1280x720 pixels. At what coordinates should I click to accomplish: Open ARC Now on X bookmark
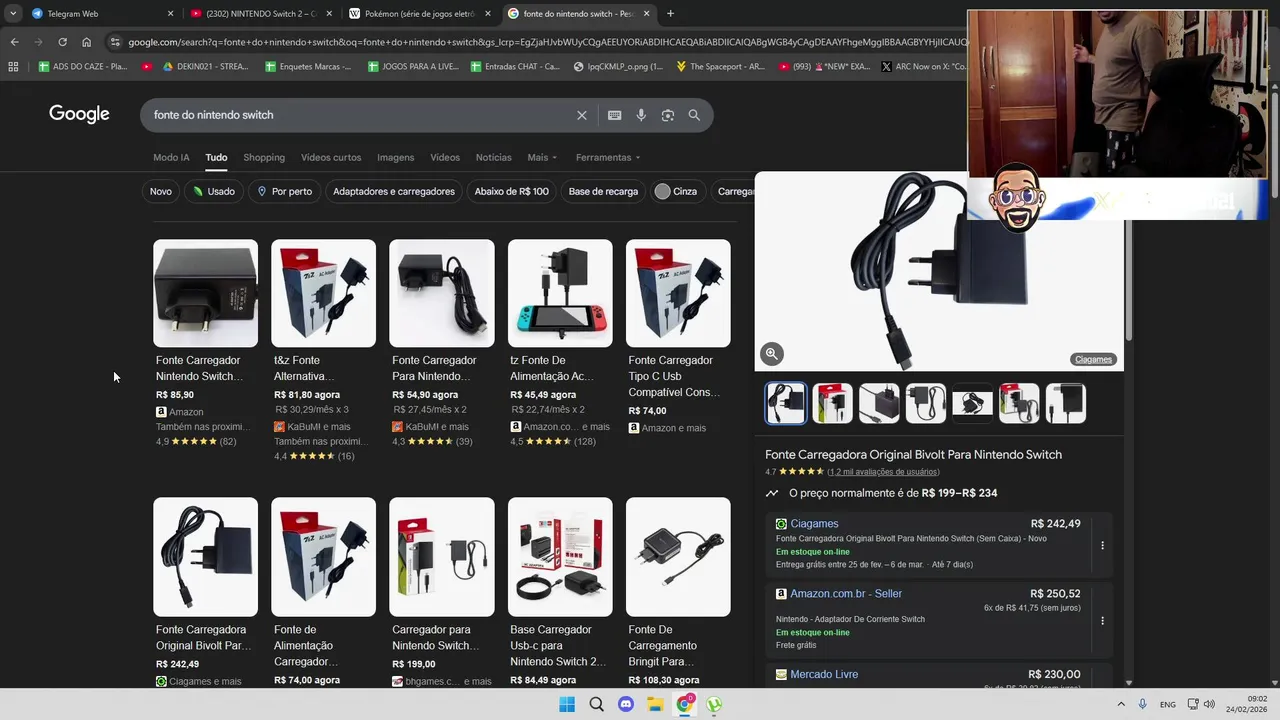coord(923,67)
